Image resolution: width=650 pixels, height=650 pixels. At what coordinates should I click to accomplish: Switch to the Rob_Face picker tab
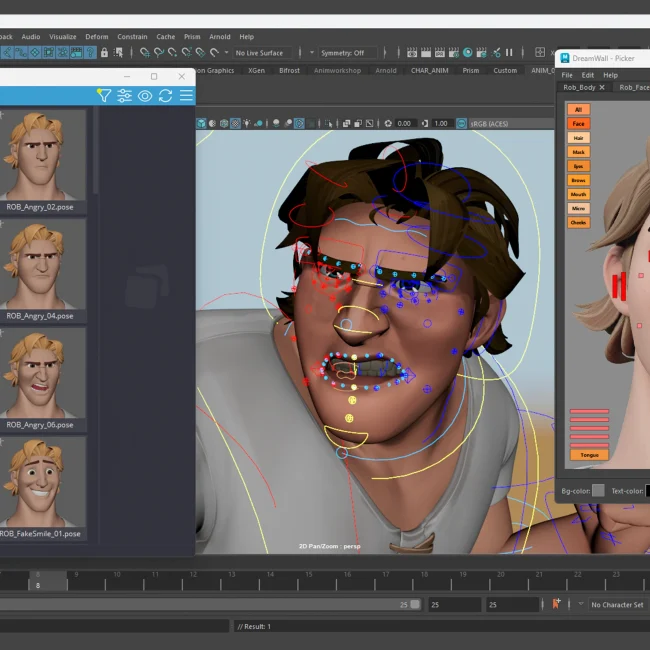point(634,87)
